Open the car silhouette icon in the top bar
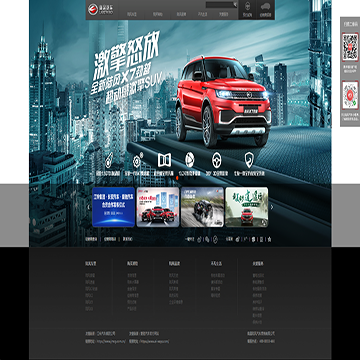The image size is (360, 360). [x=265, y=9]
